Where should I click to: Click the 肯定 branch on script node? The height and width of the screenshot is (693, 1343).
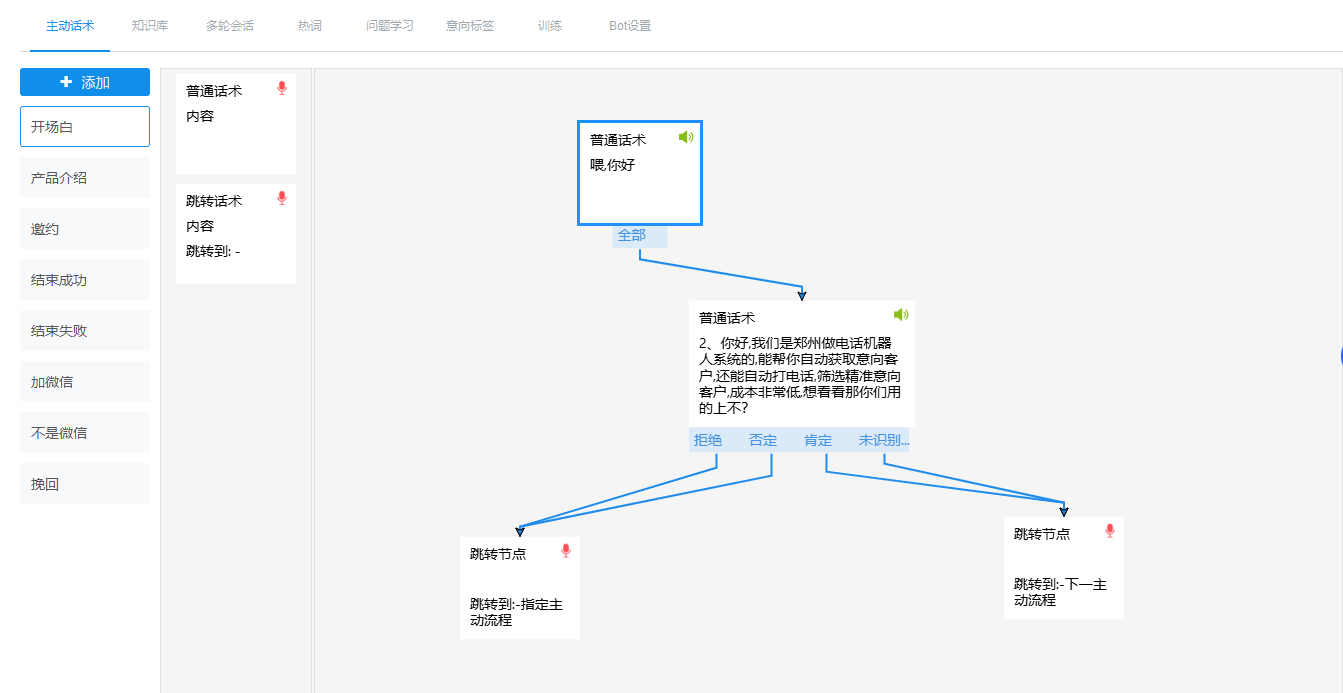click(x=818, y=440)
